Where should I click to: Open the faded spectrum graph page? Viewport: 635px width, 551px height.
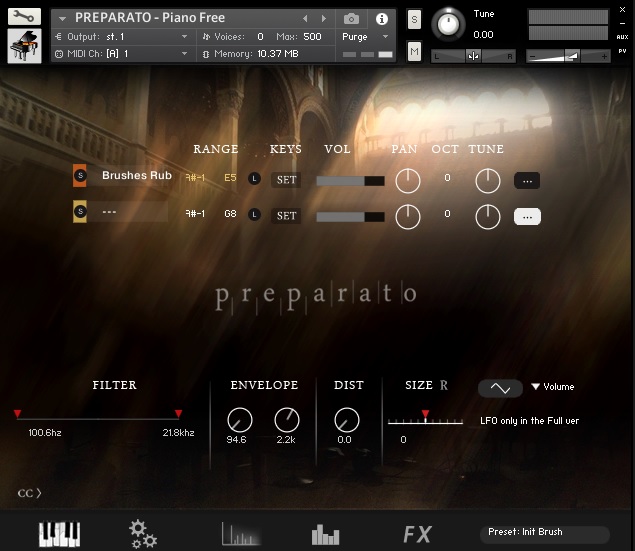(x=241, y=534)
